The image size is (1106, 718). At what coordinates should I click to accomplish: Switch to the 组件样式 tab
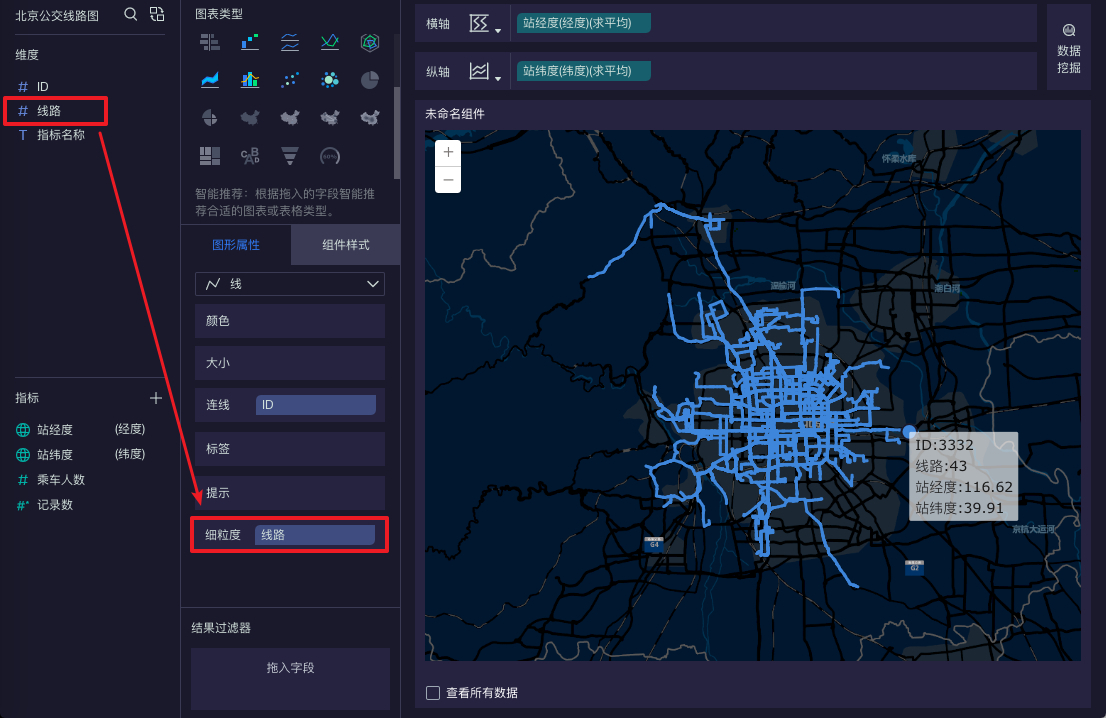346,245
